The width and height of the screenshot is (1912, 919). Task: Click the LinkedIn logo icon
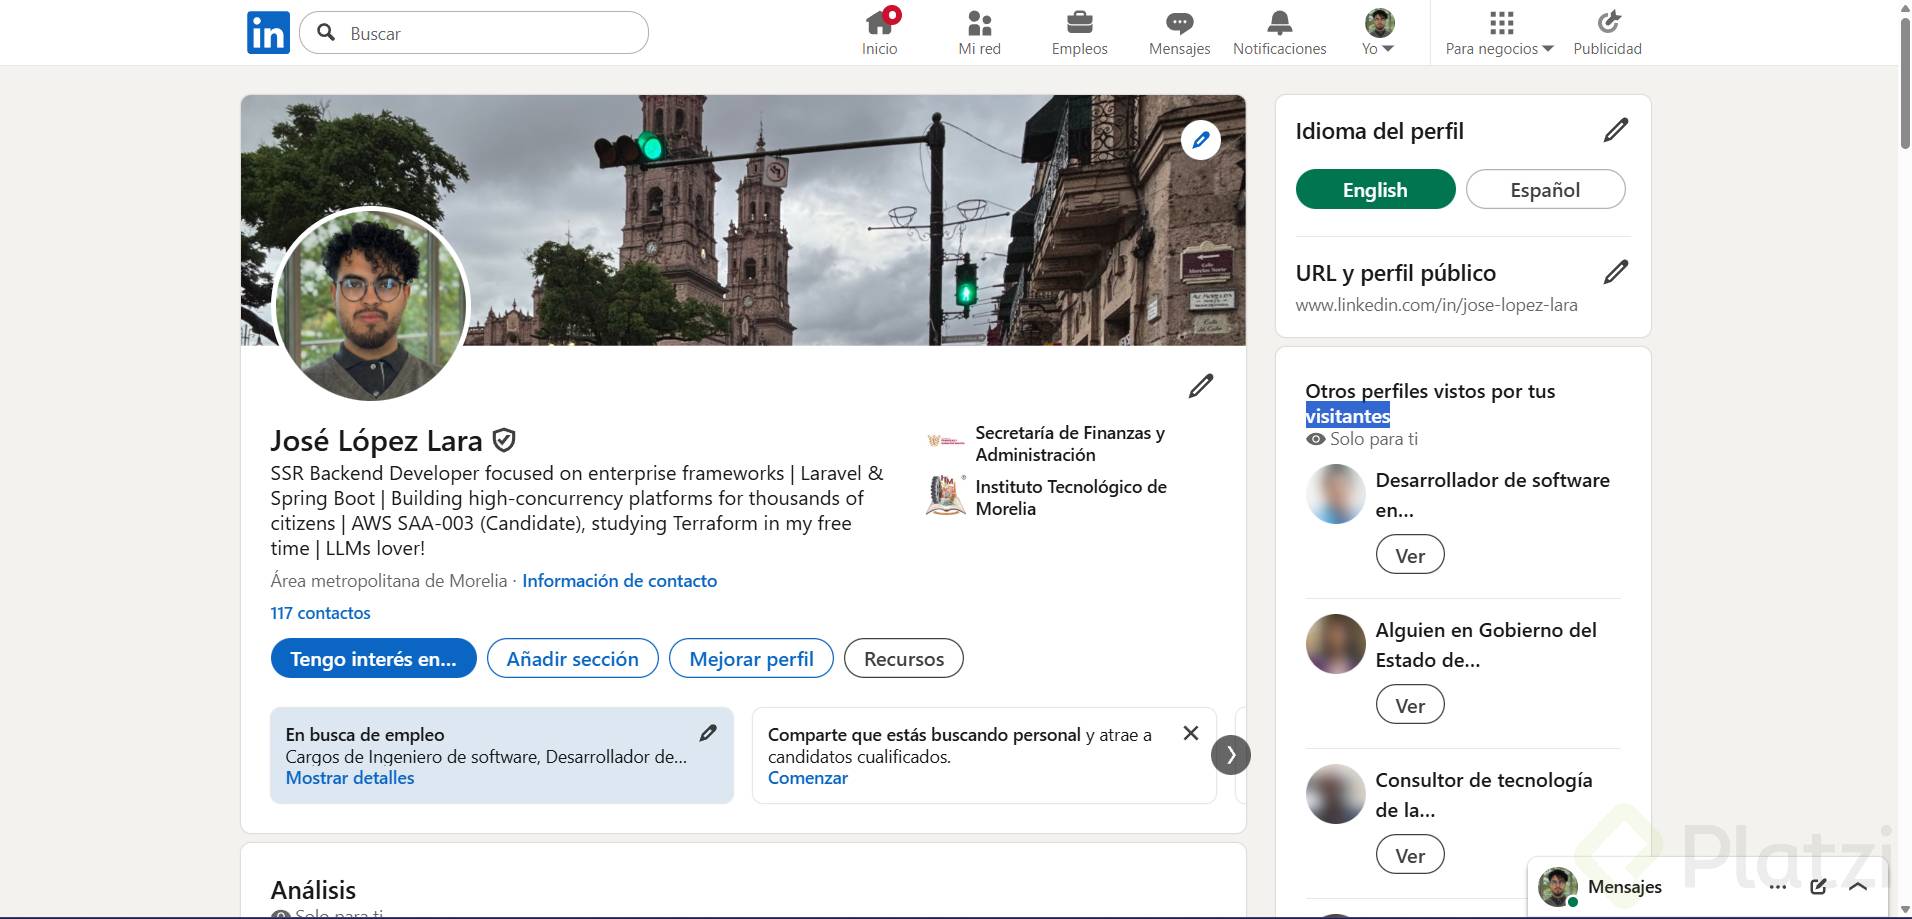pos(268,33)
